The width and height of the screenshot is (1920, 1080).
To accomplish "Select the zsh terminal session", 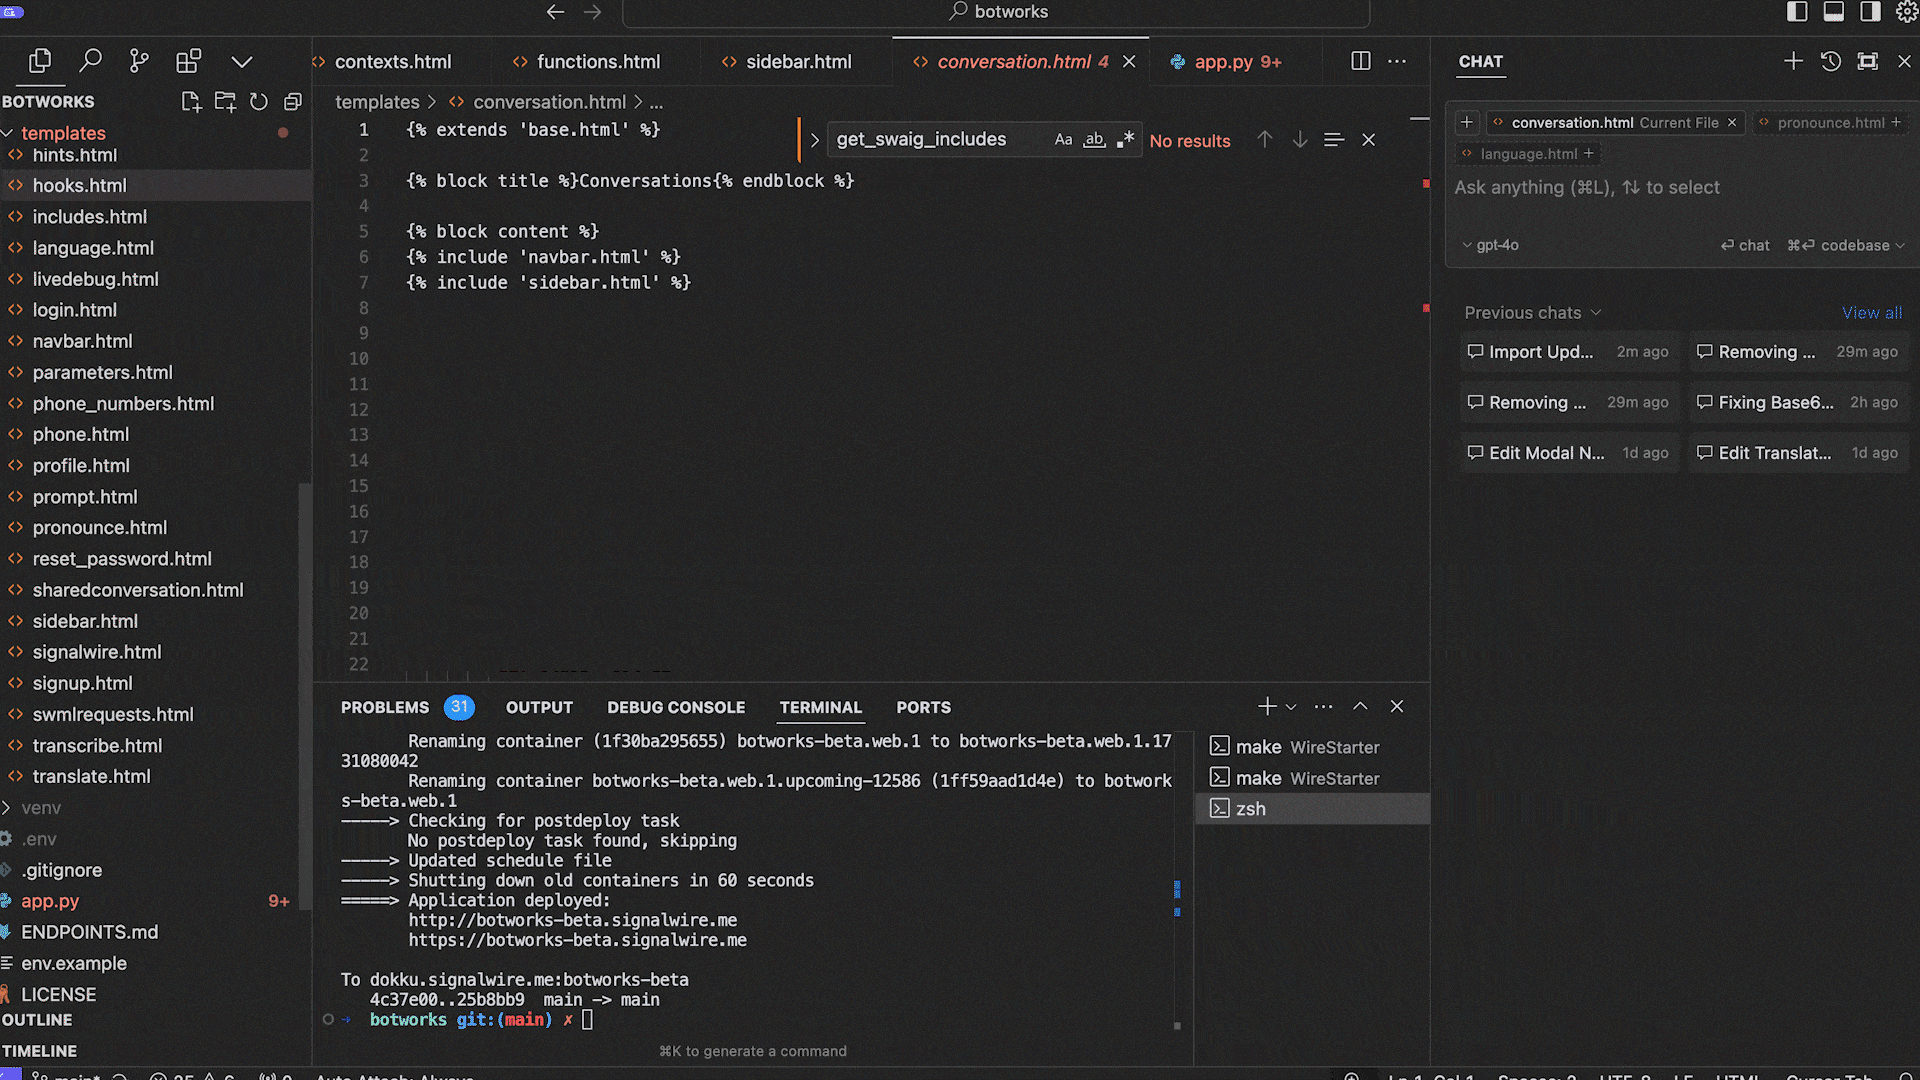I will pyautogui.click(x=1250, y=809).
